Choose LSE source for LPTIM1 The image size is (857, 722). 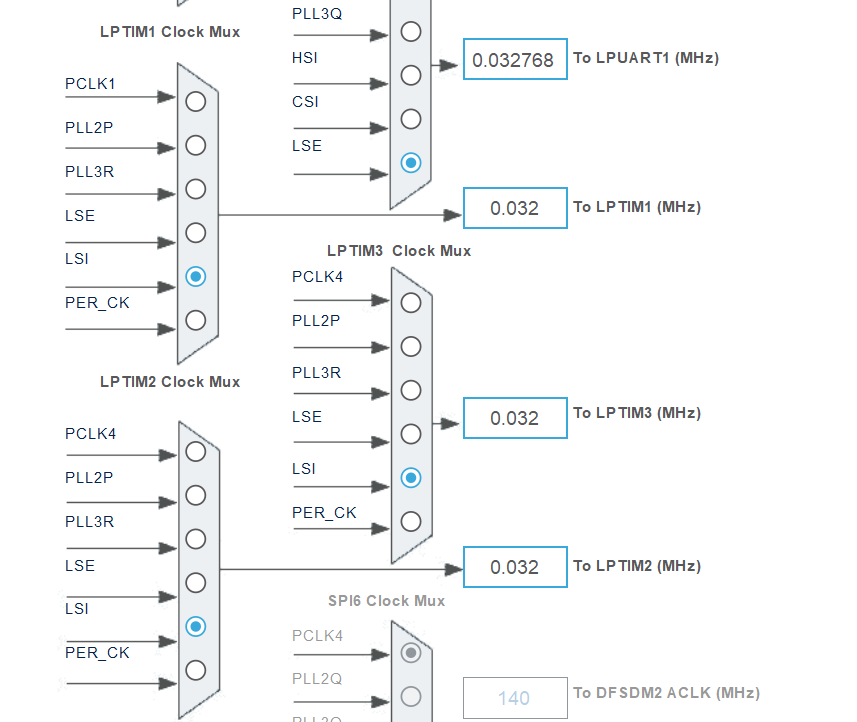tap(195, 232)
